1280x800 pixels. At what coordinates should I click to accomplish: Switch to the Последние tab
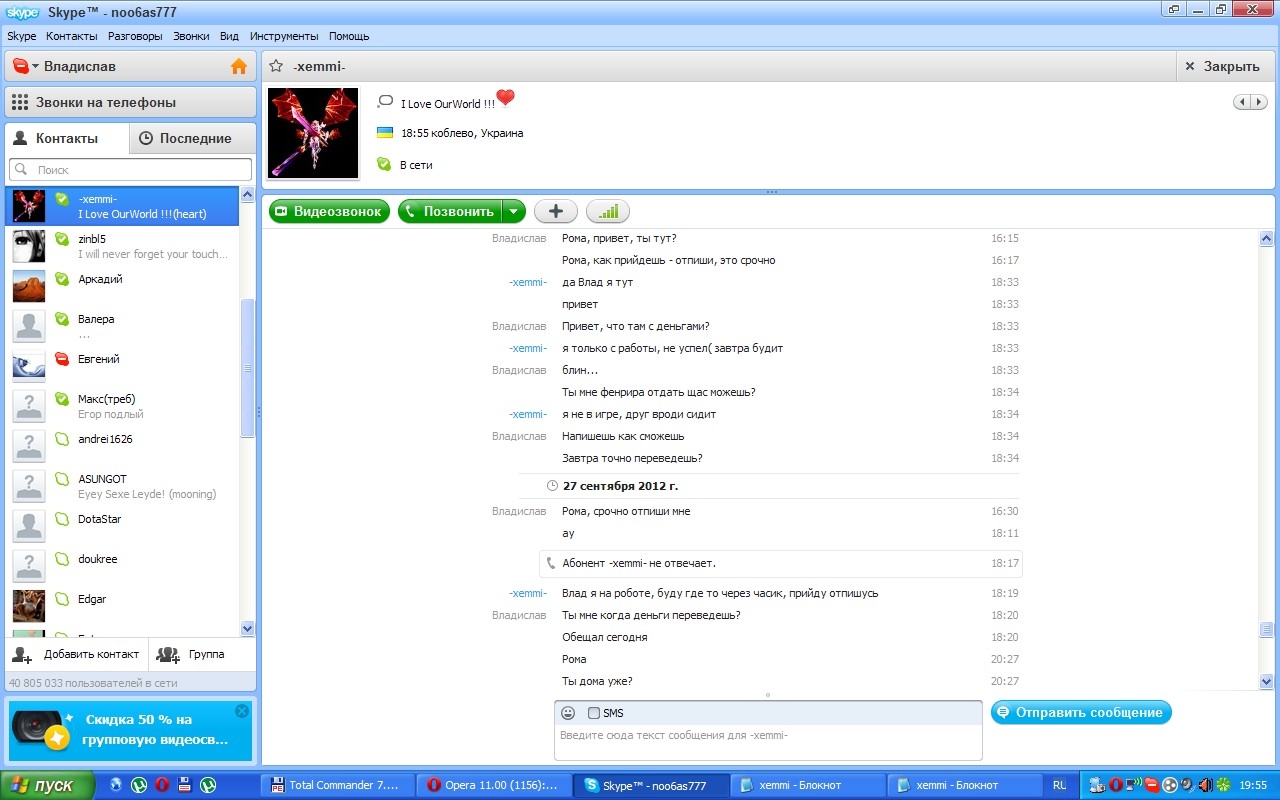[x=193, y=138]
